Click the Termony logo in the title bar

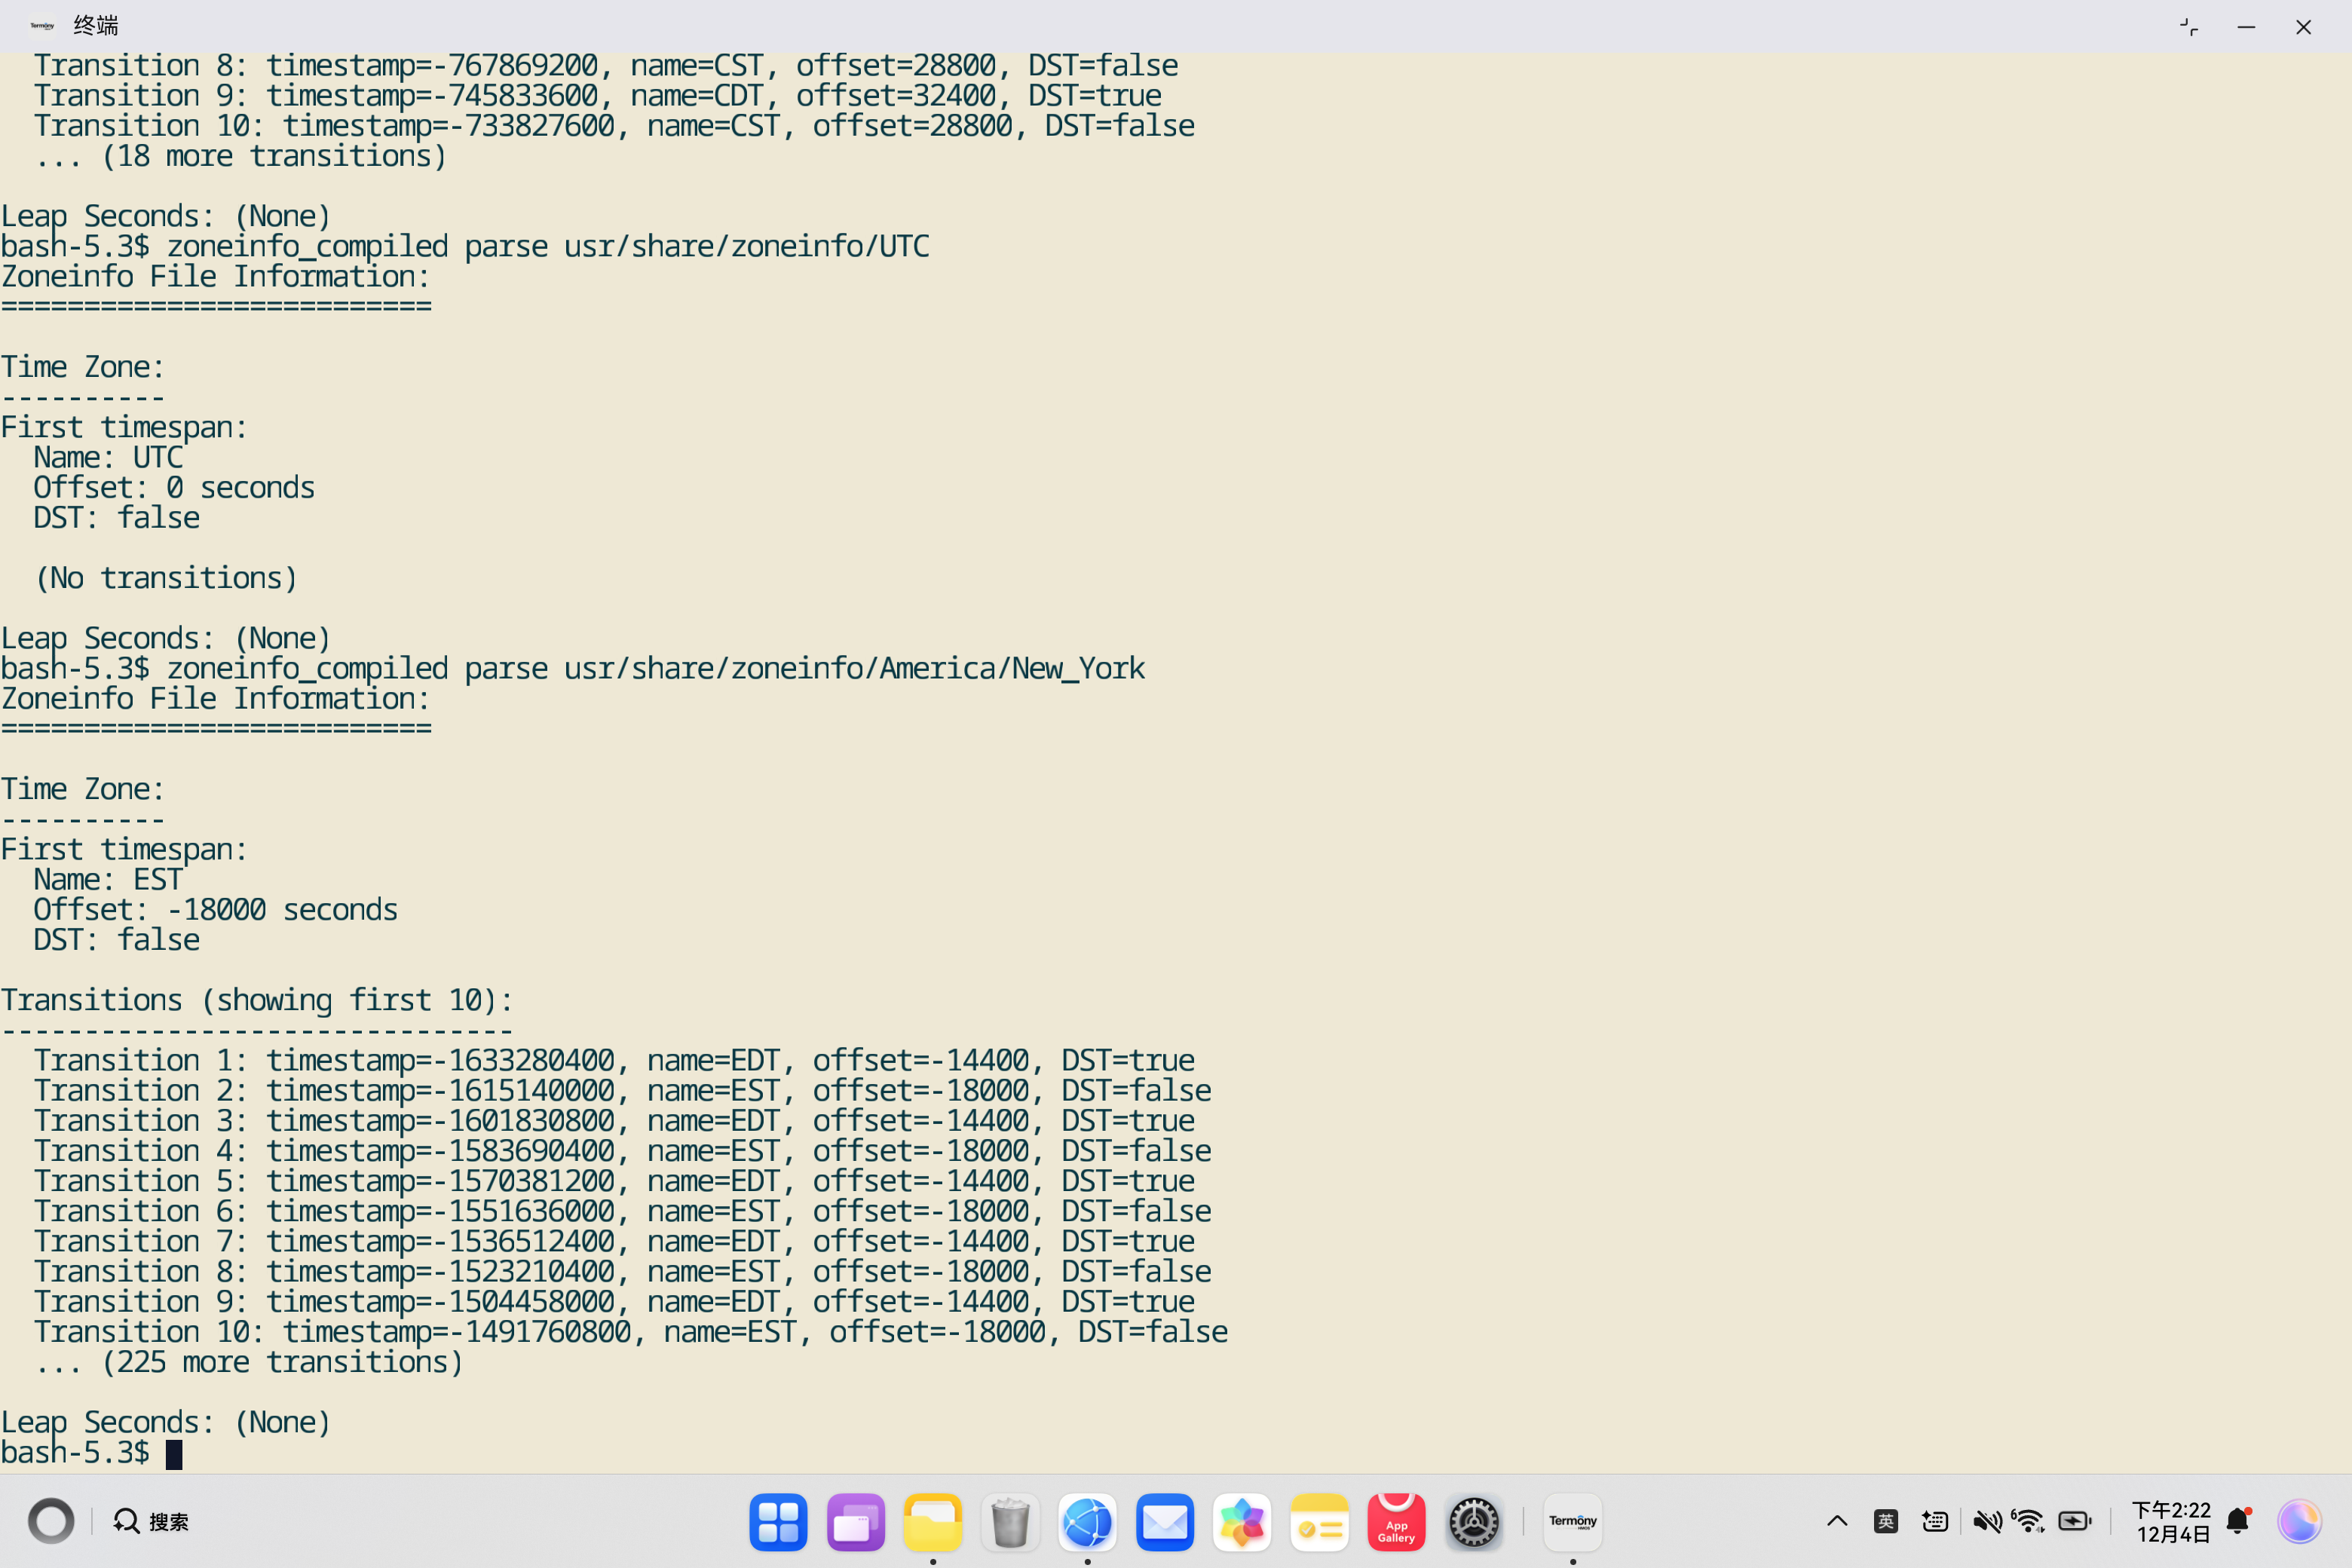[x=42, y=26]
